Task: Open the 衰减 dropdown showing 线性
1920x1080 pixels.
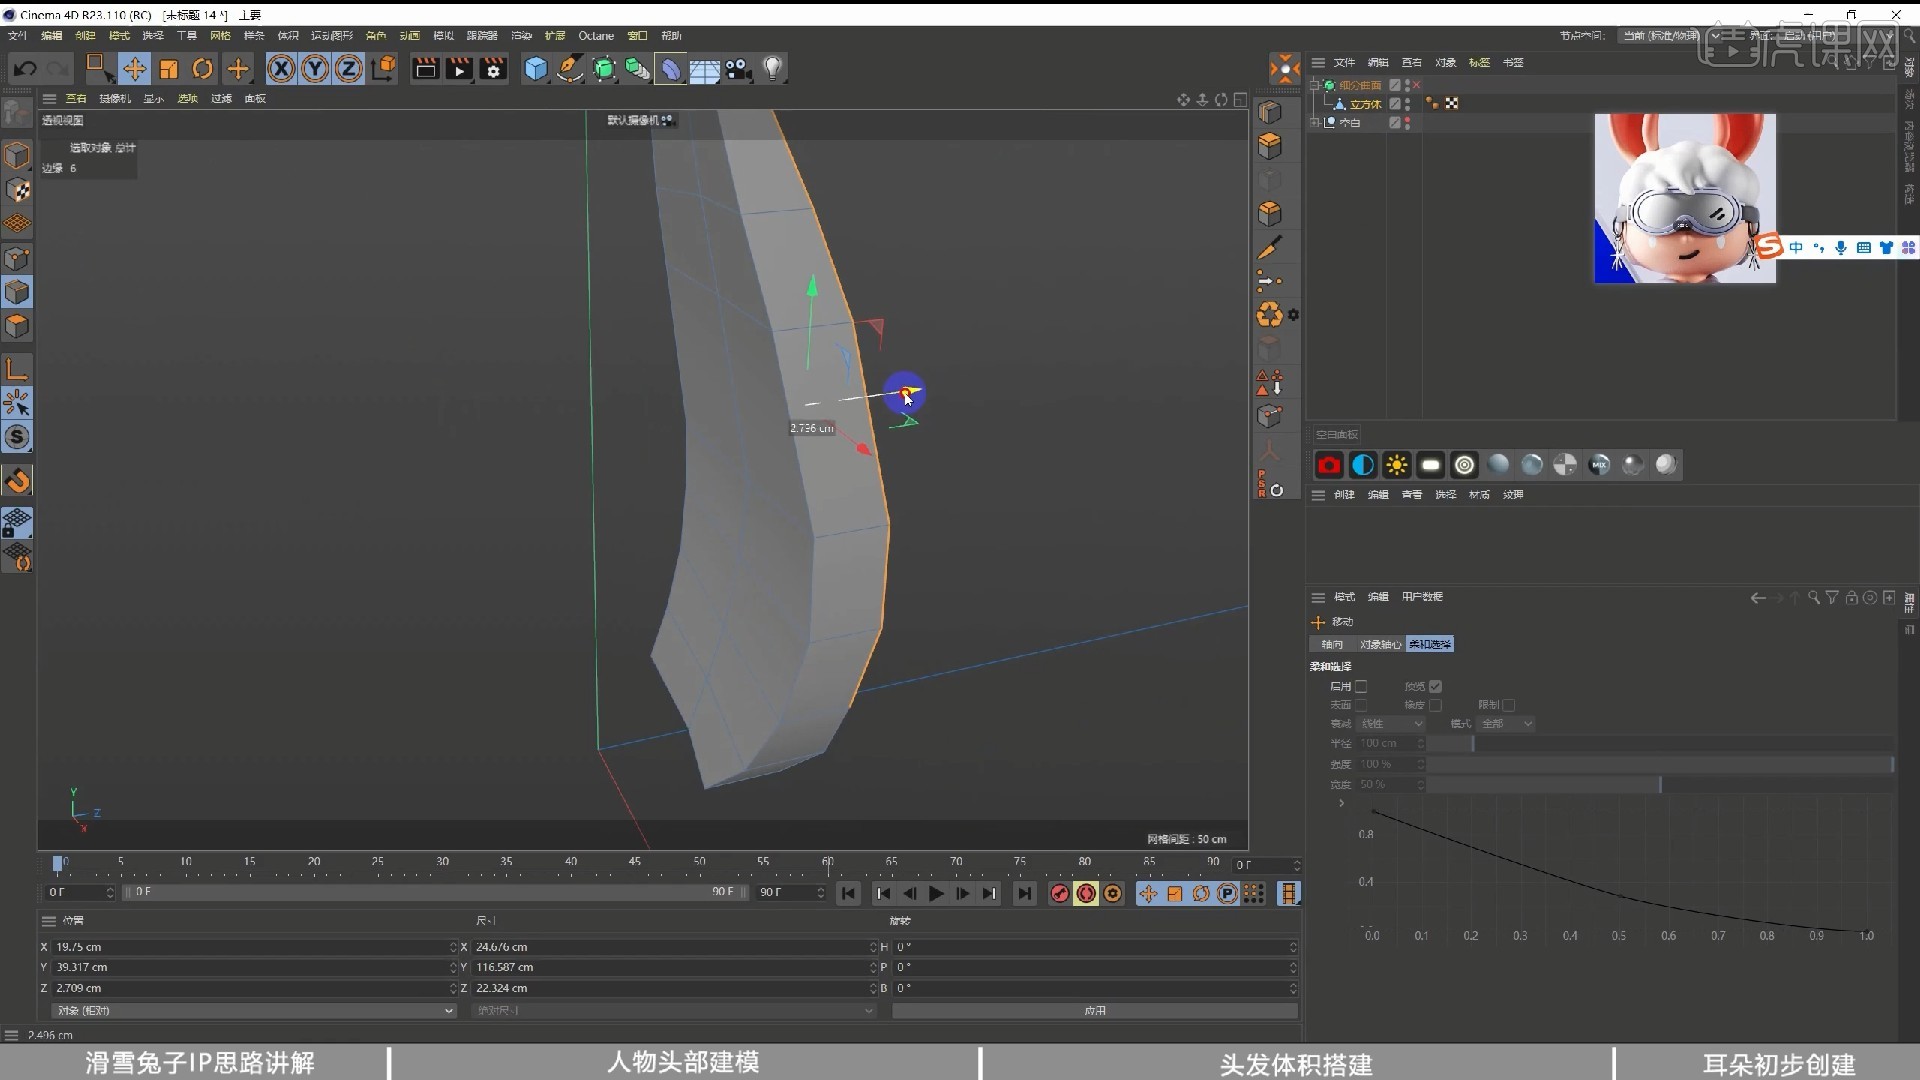Action: point(1392,724)
